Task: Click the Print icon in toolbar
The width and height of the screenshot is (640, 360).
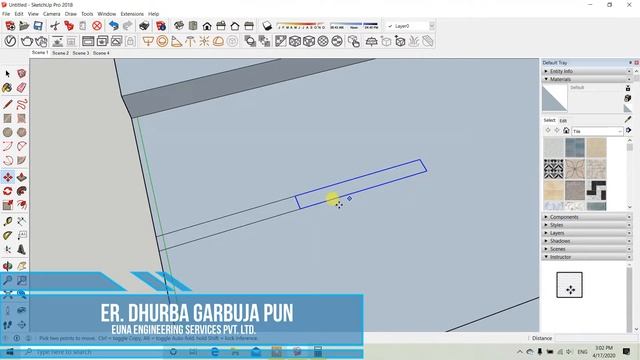Action: 144,26
